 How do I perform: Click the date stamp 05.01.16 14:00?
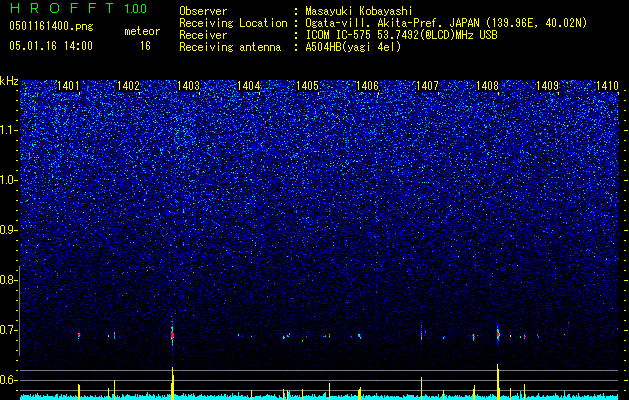[x=51, y=46]
